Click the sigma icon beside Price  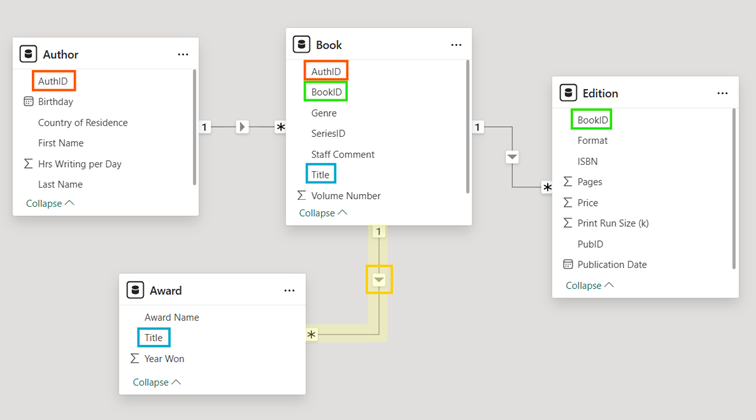tap(568, 202)
